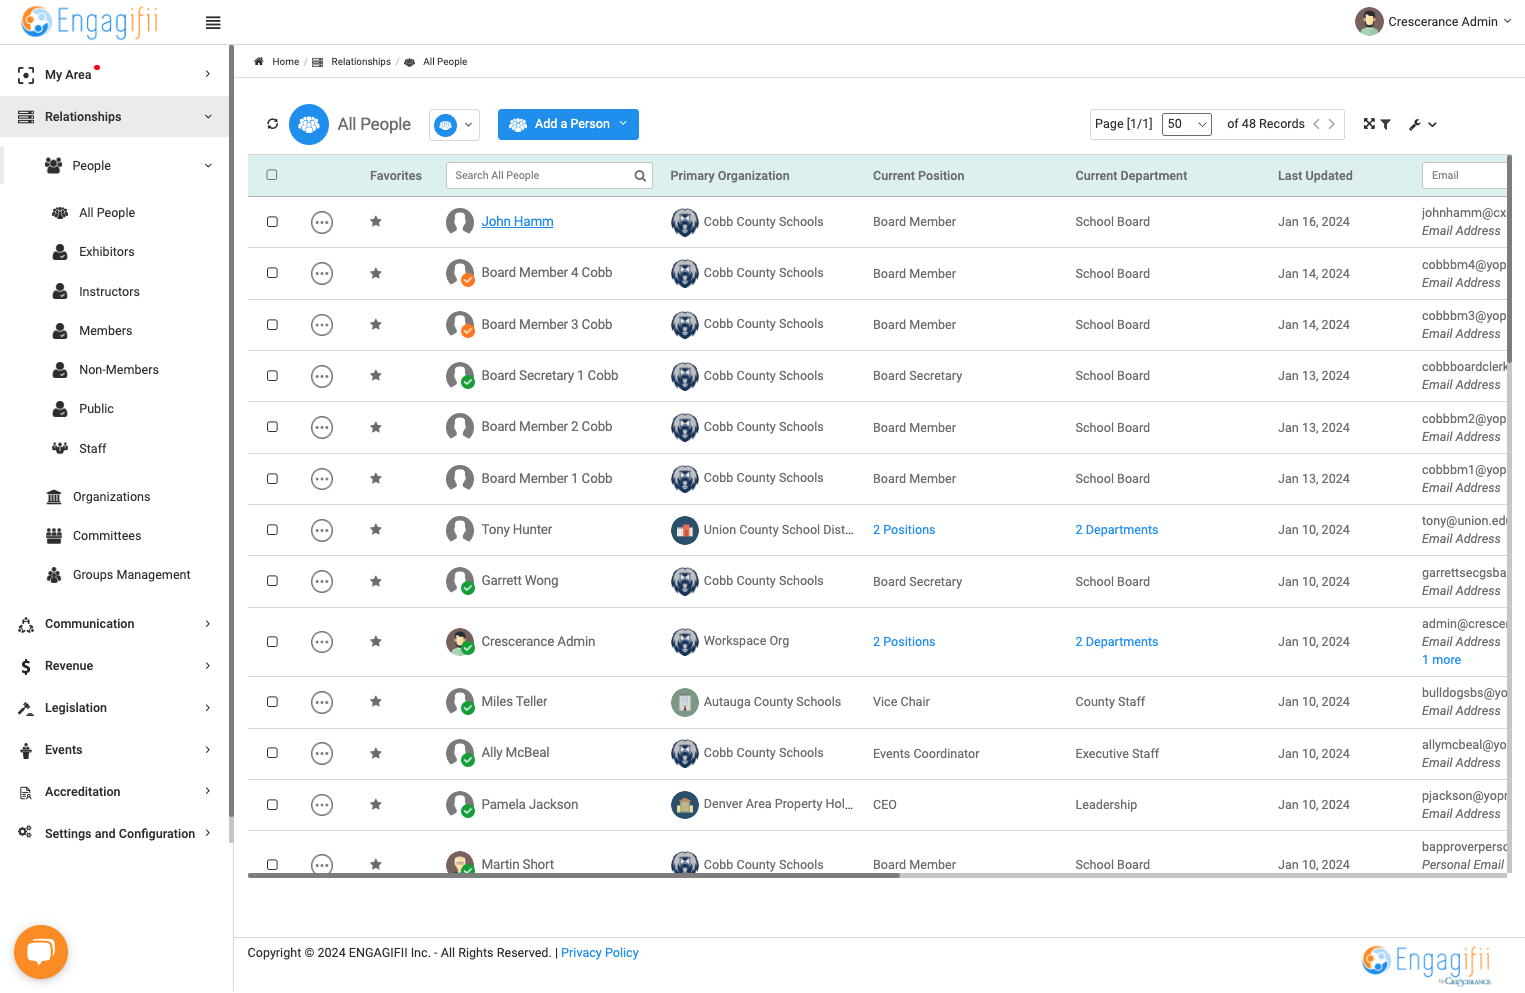1525x993 pixels.
Task: Go to Groups Management
Action: 131,575
